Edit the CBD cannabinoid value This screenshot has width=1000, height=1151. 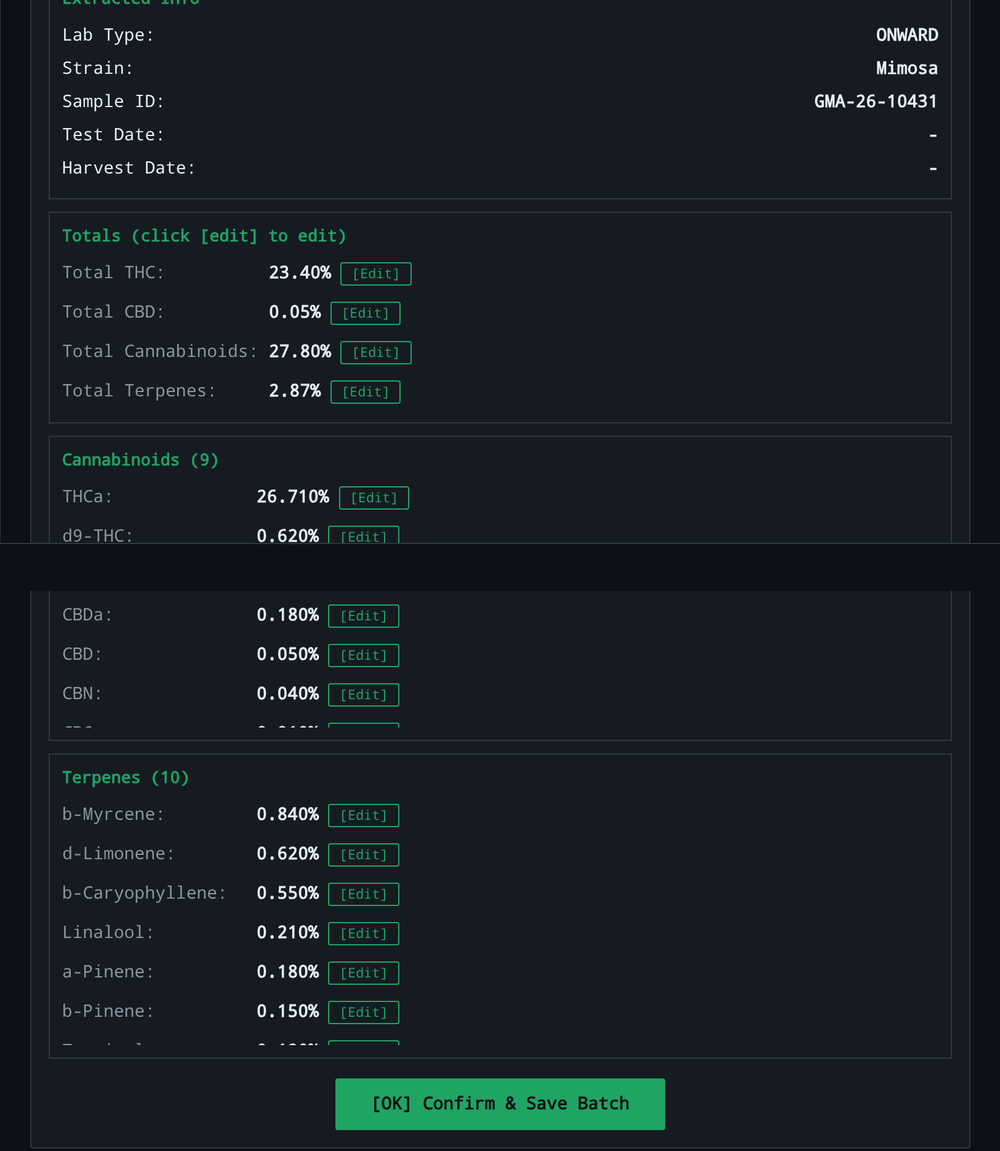363,656
